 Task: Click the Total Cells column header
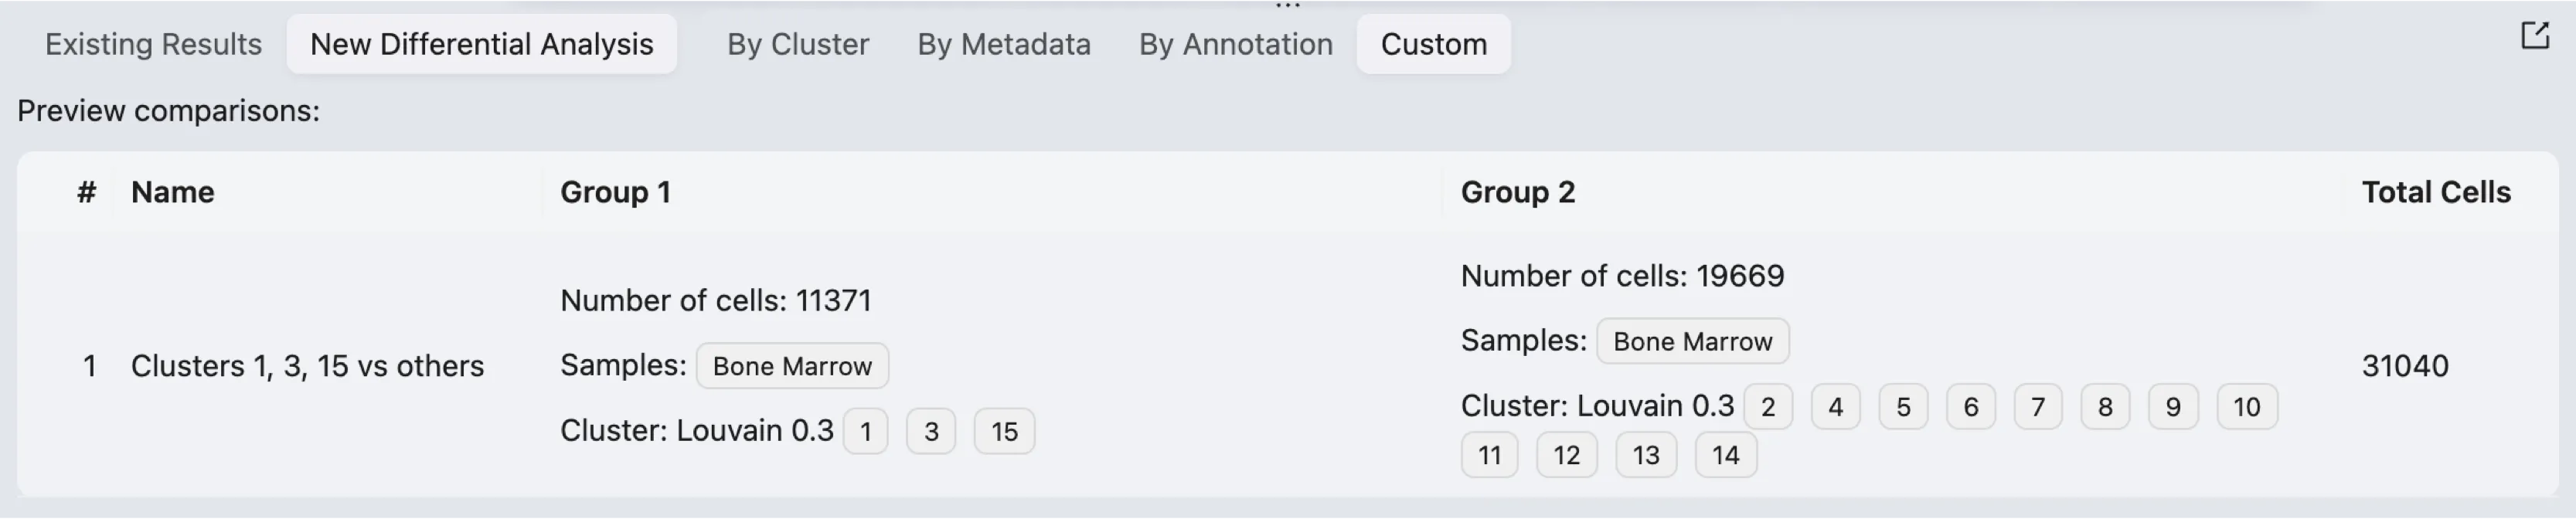[x=2435, y=192]
